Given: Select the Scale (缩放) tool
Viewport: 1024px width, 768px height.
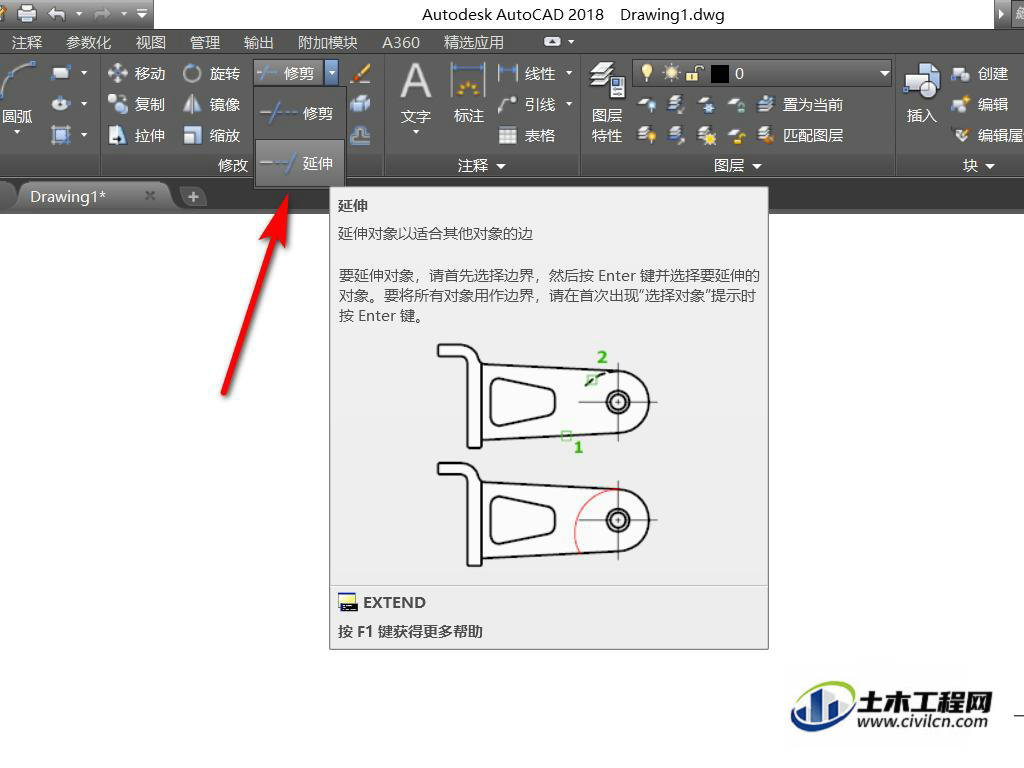Looking at the screenshot, I should click(x=212, y=135).
